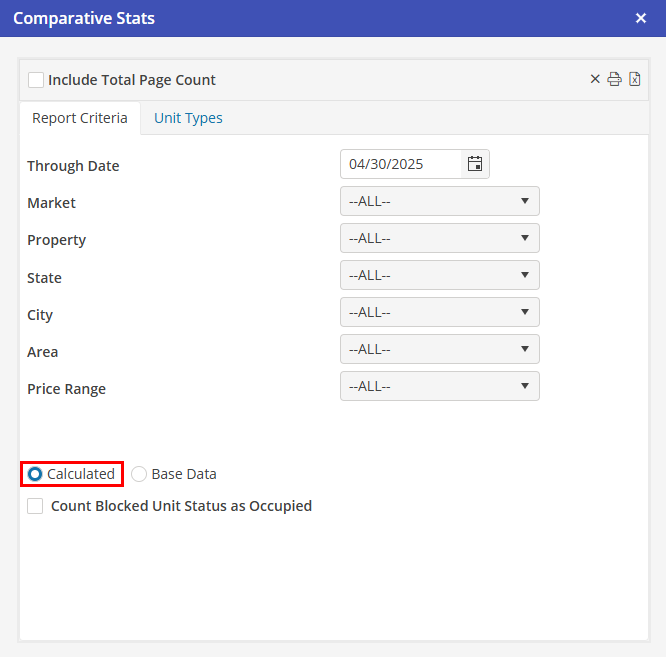Expand the State dropdown
666x657 pixels.
439,275
